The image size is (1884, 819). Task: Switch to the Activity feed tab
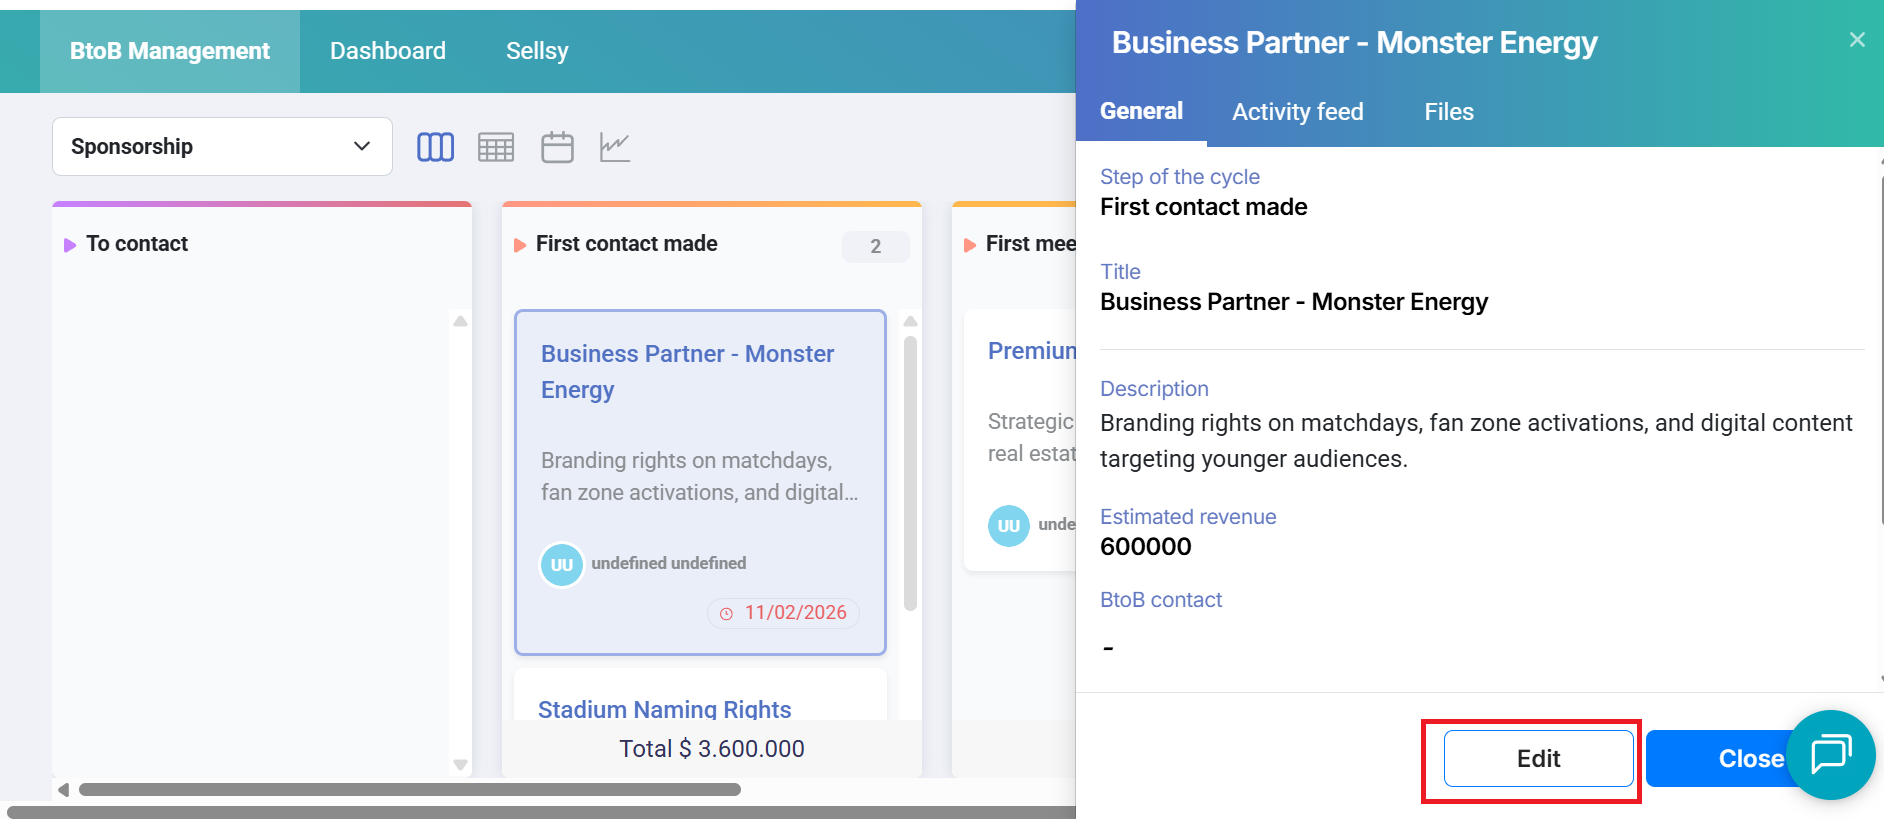tap(1297, 112)
